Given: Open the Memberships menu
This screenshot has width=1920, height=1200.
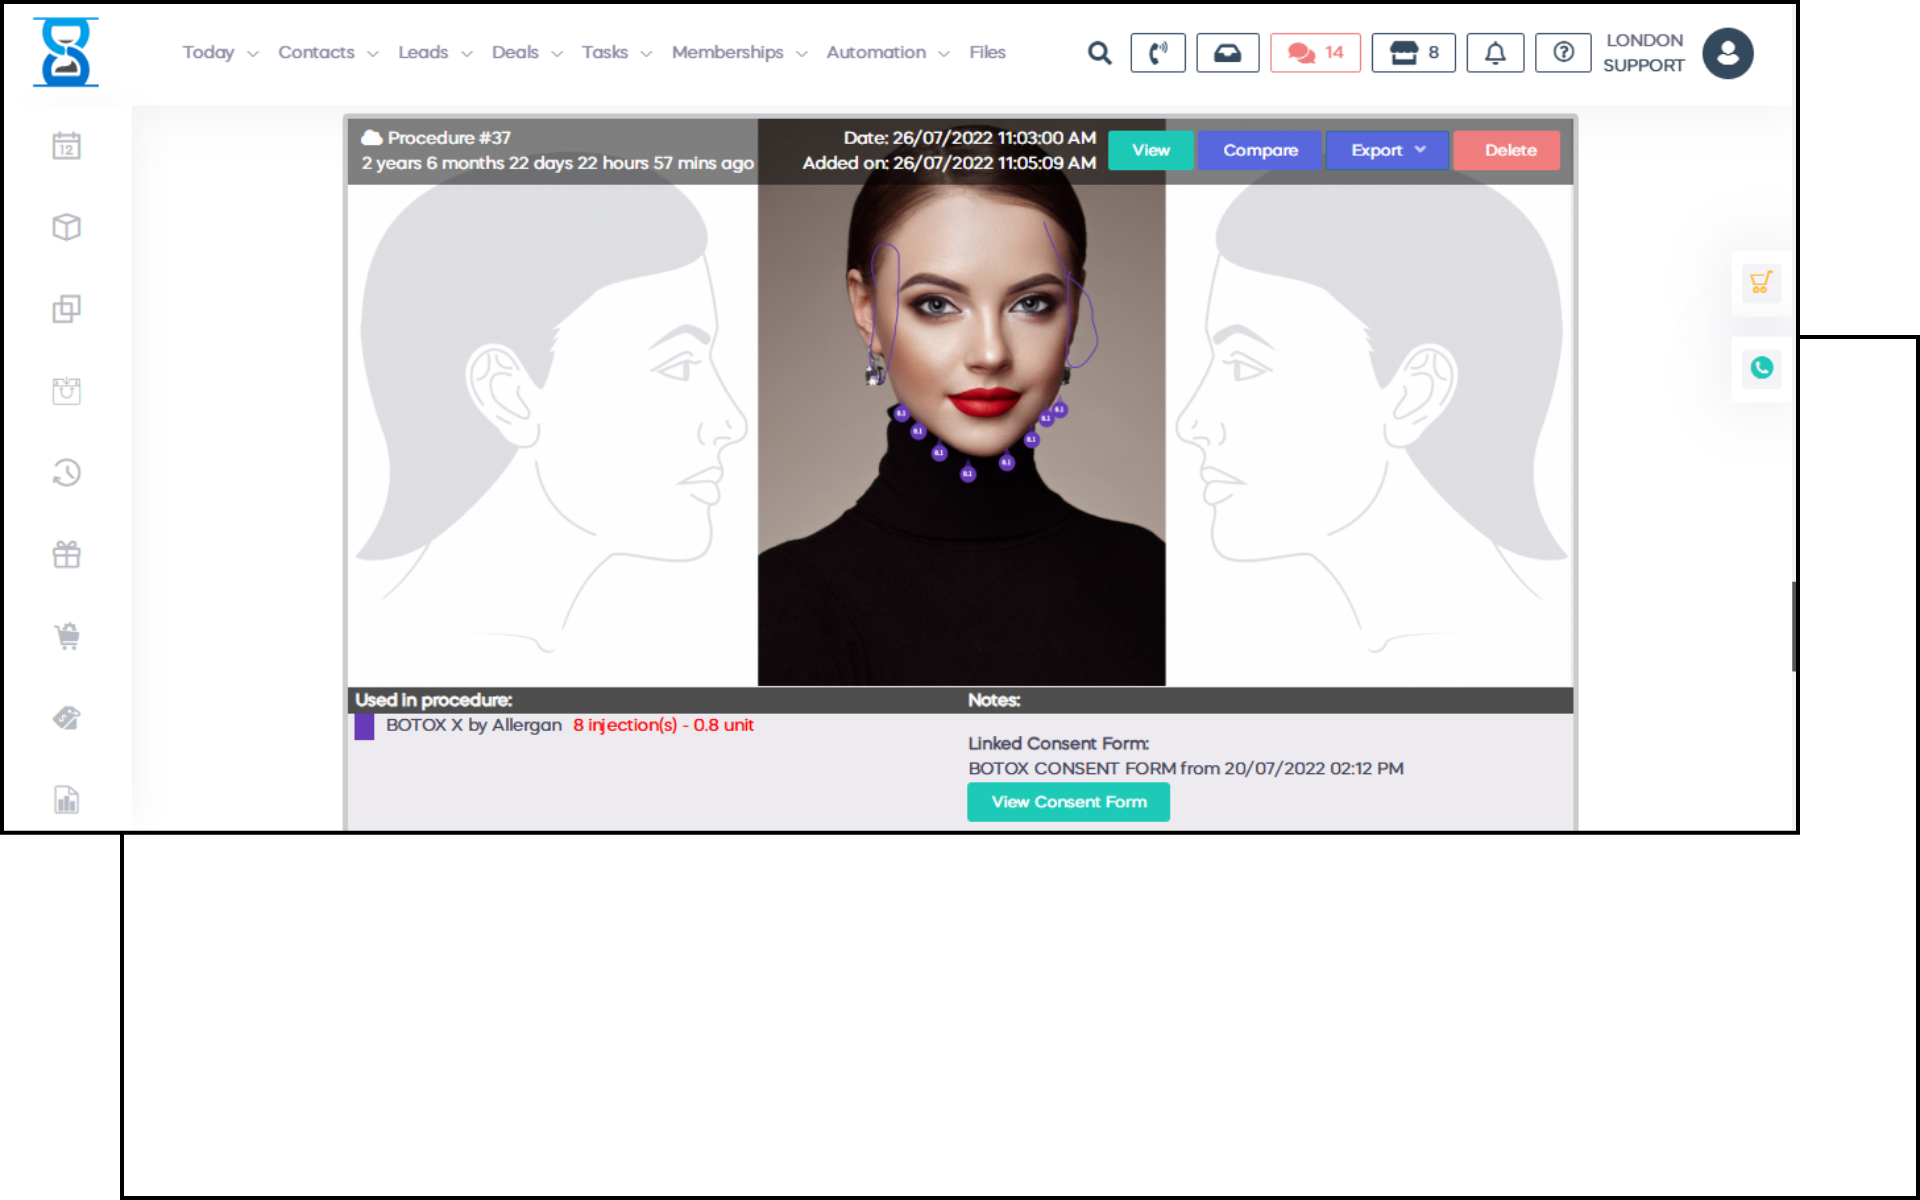Looking at the screenshot, I should pyautogui.click(x=738, y=52).
